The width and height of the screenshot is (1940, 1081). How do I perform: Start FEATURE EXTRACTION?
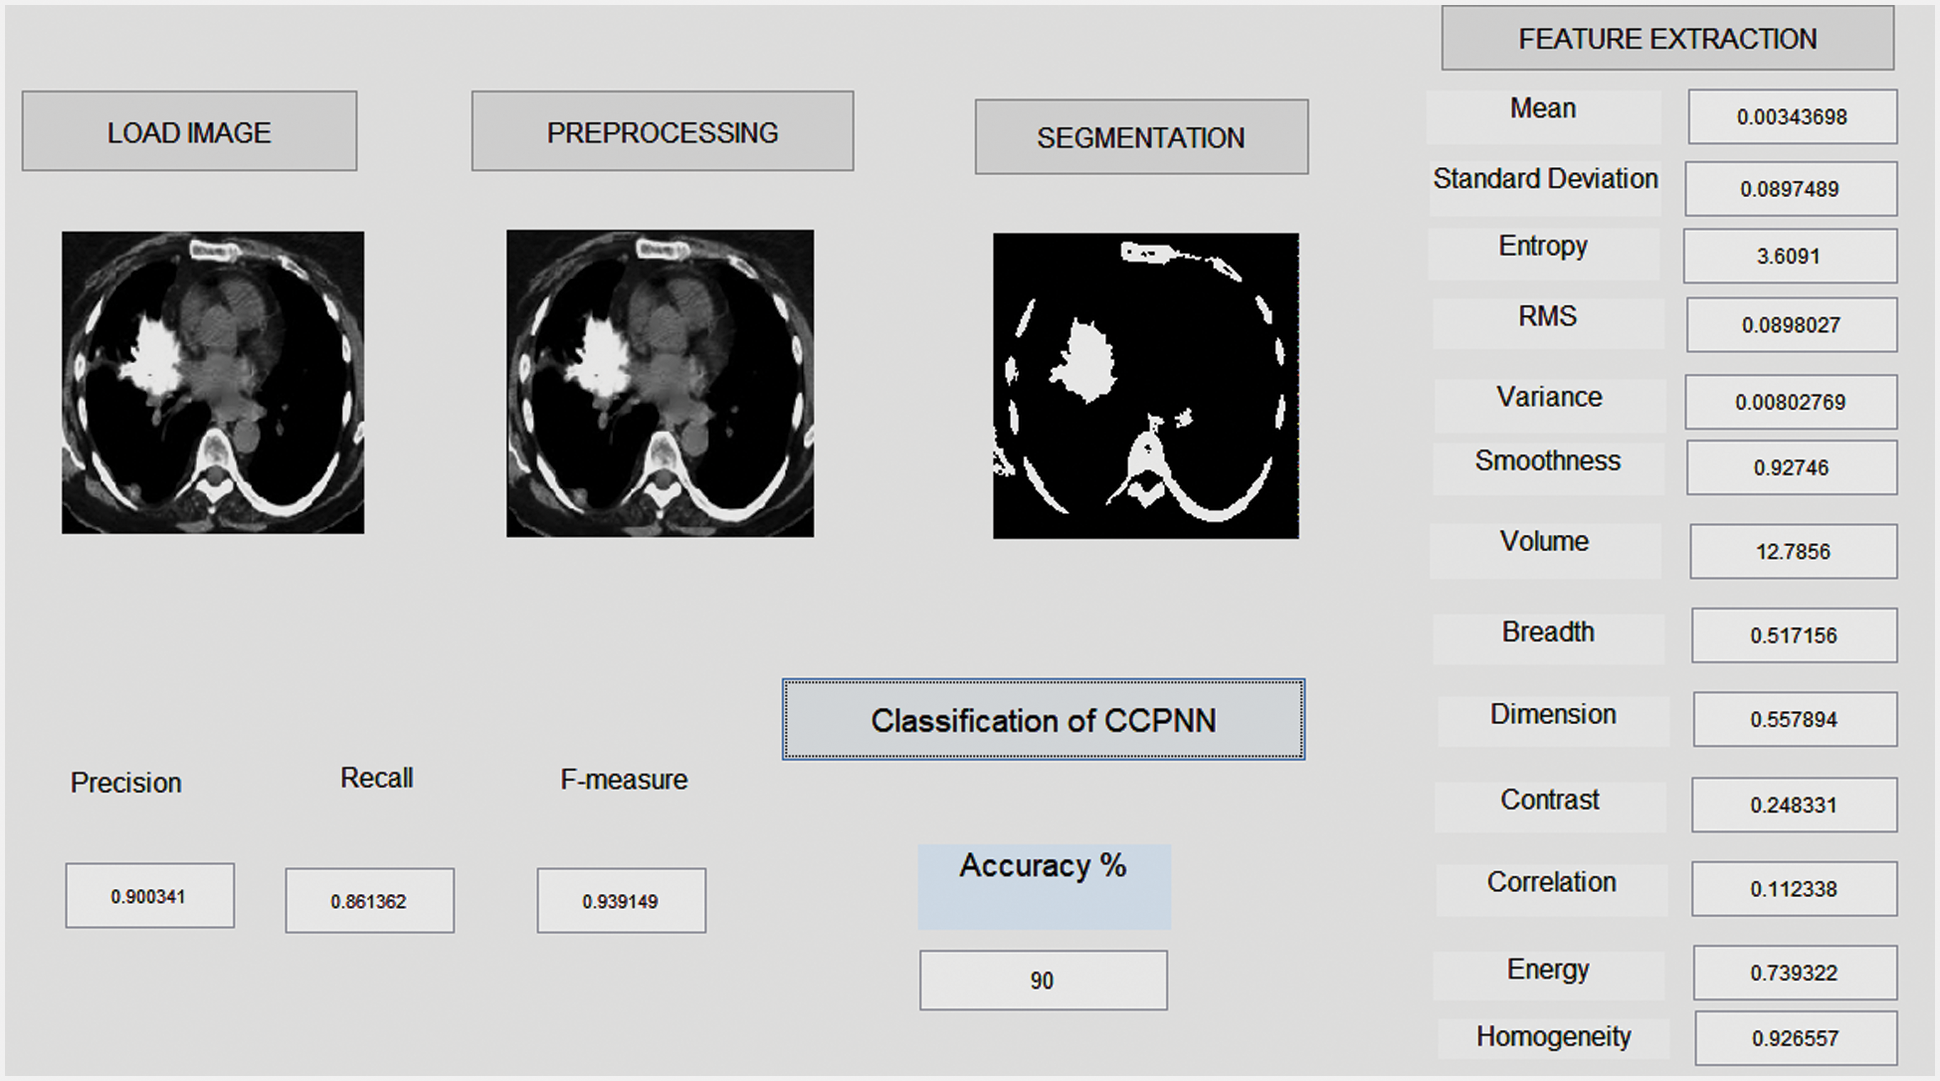[x=1667, y=39]
